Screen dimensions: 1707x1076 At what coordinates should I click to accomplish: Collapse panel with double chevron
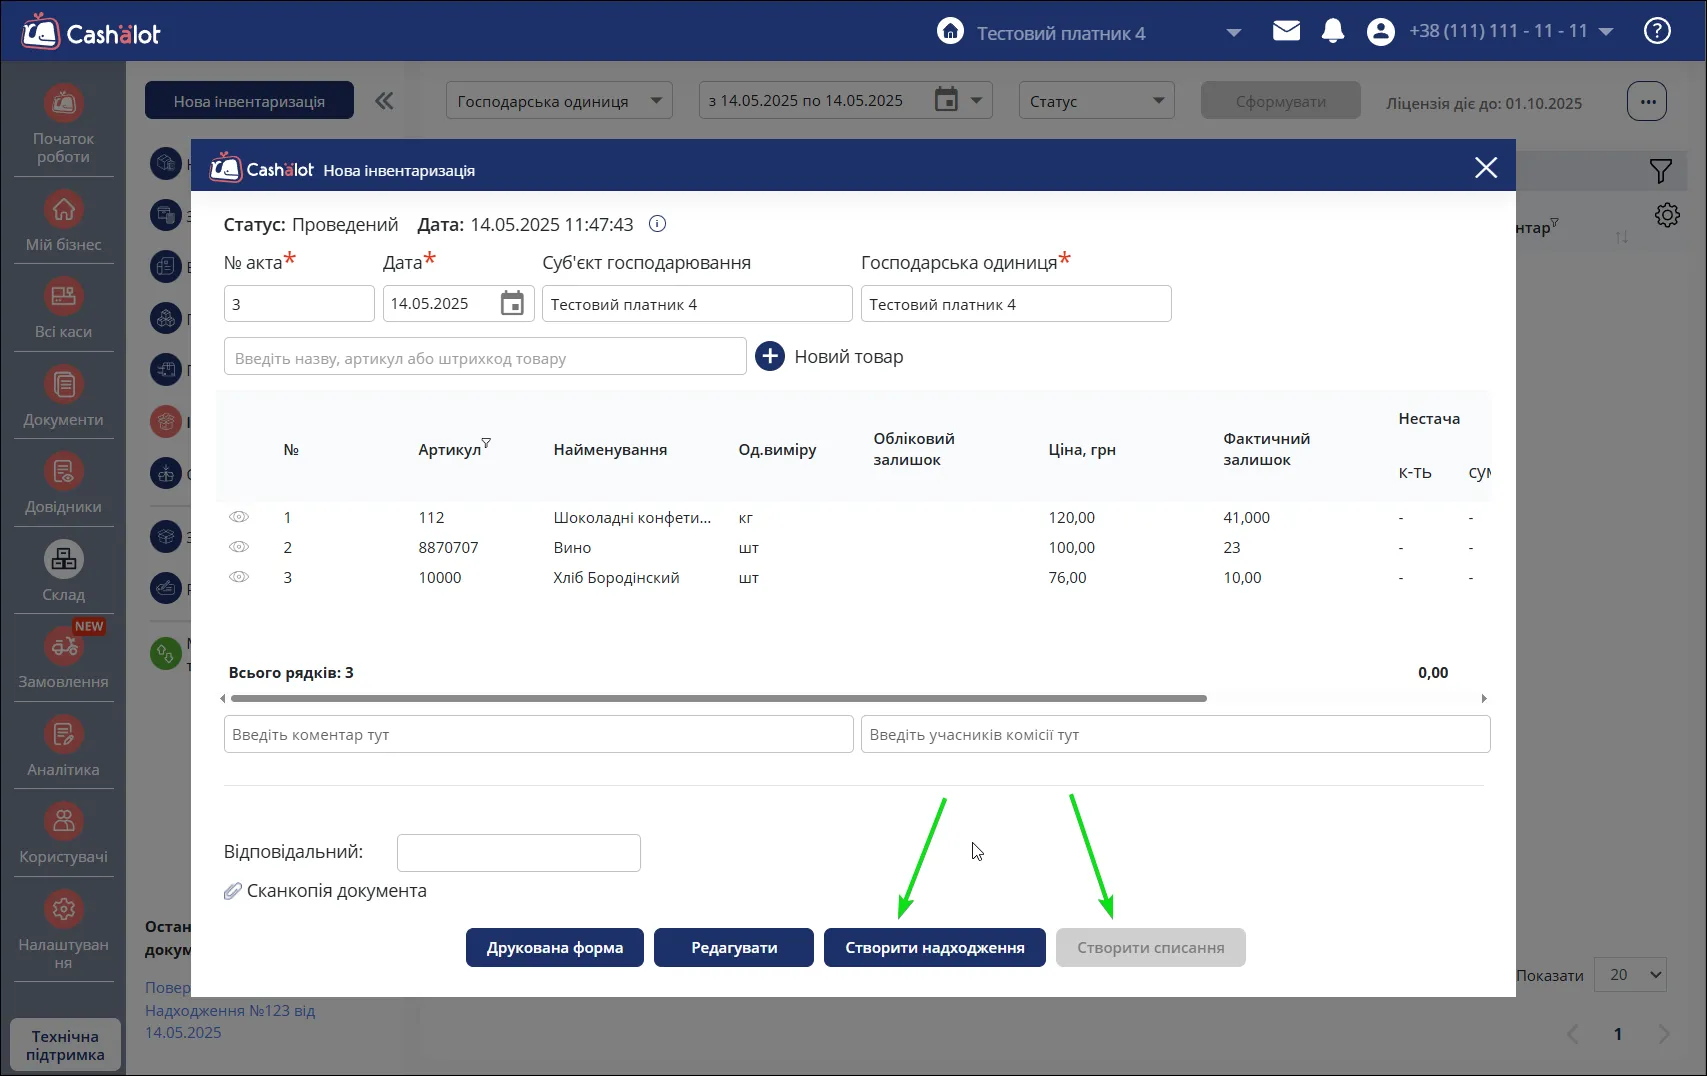coord(384,101)
